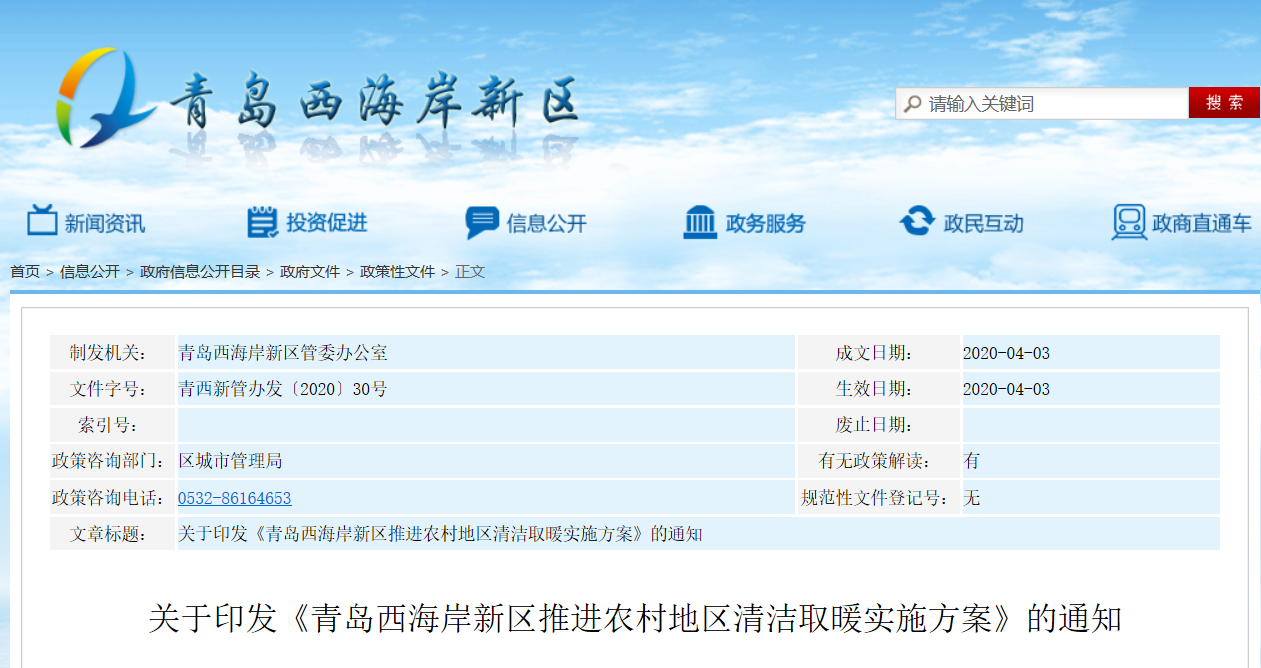Screen dimensions: 1261x668
Task: Click the 信息公开 speech bubble icon
Action: pyautogui.click(x=482, y=222)
